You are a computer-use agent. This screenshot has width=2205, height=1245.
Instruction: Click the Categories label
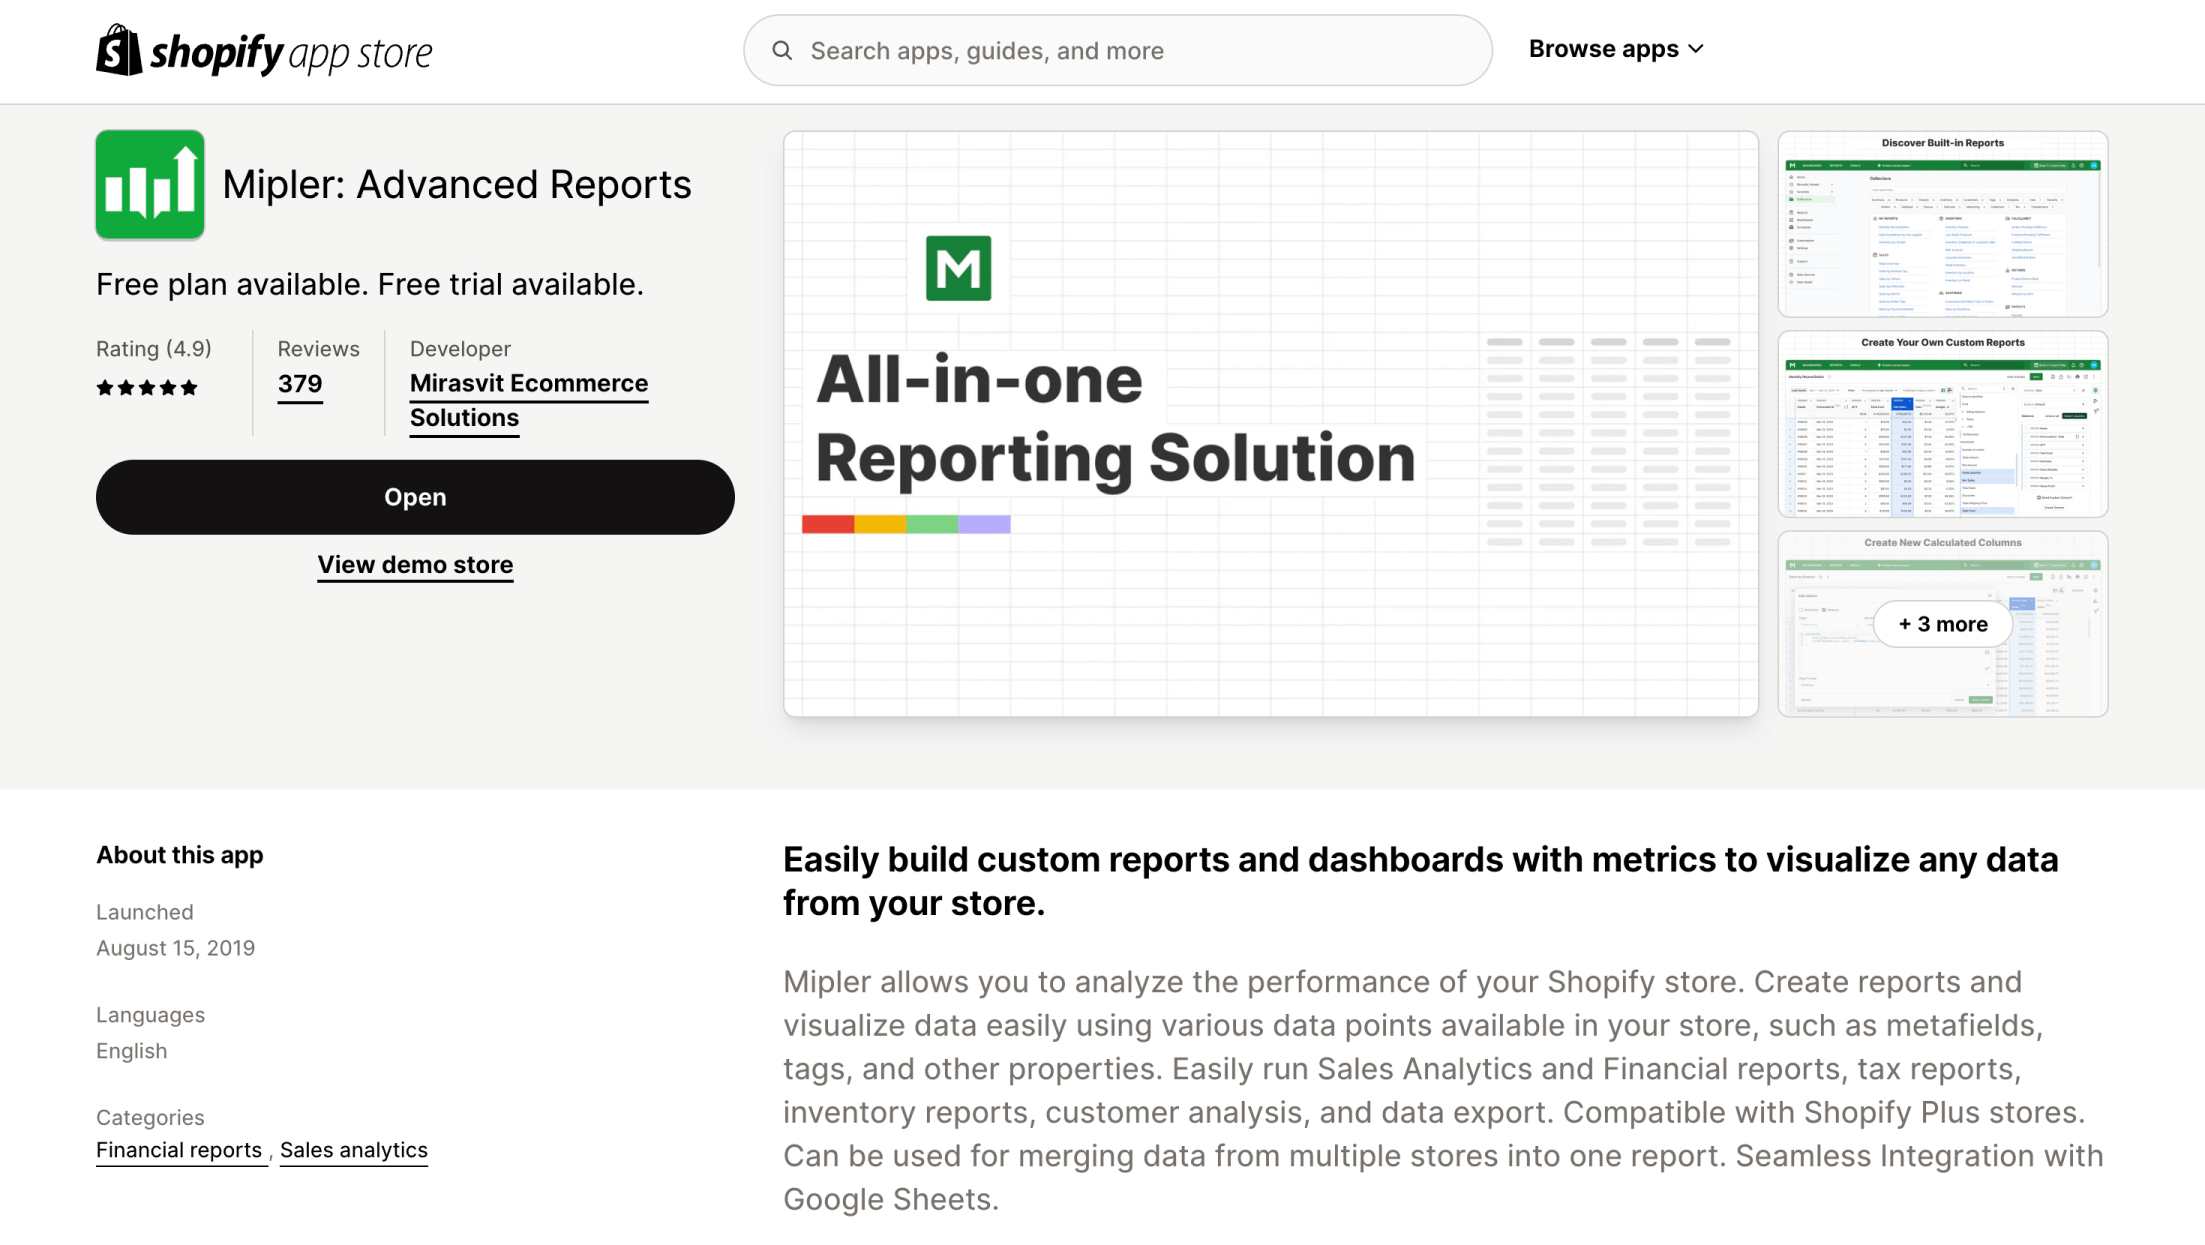[150, 1118]
